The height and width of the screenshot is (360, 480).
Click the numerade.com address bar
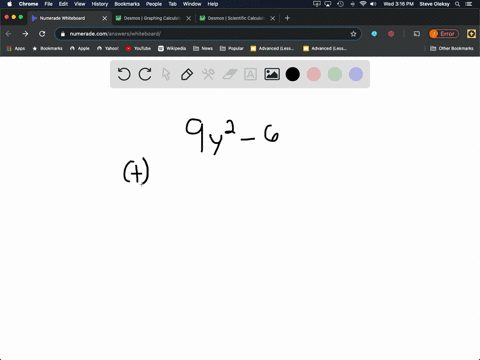click(208, 34)
